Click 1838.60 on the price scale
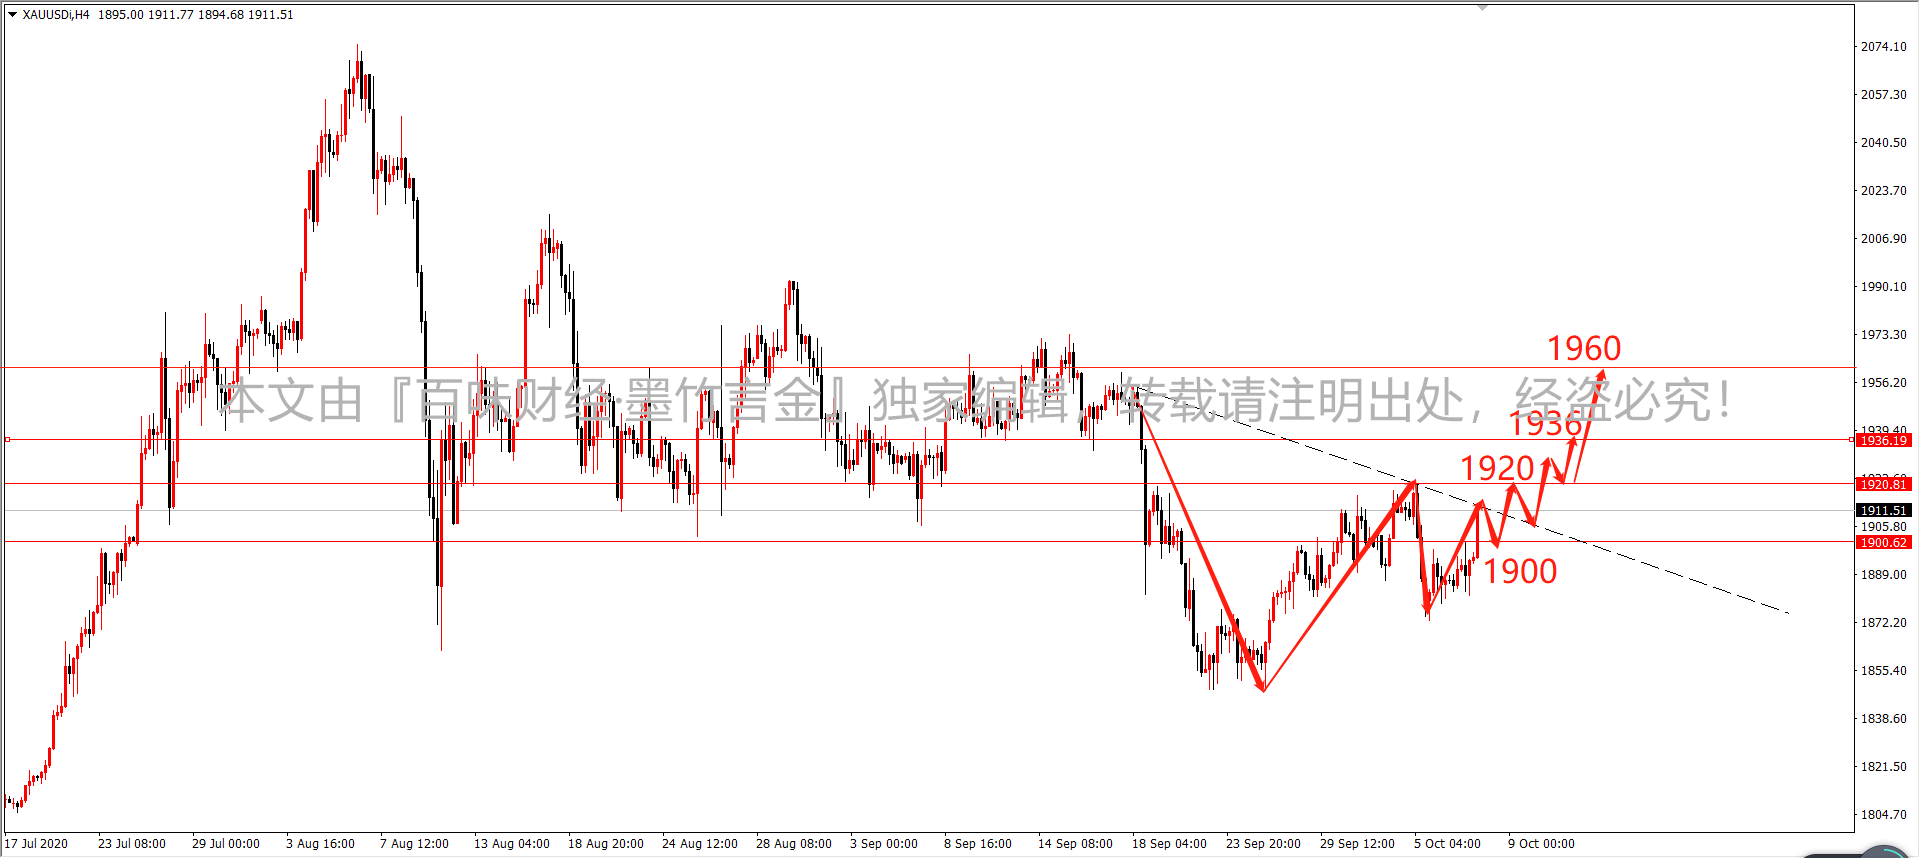 click(1883, 719)
